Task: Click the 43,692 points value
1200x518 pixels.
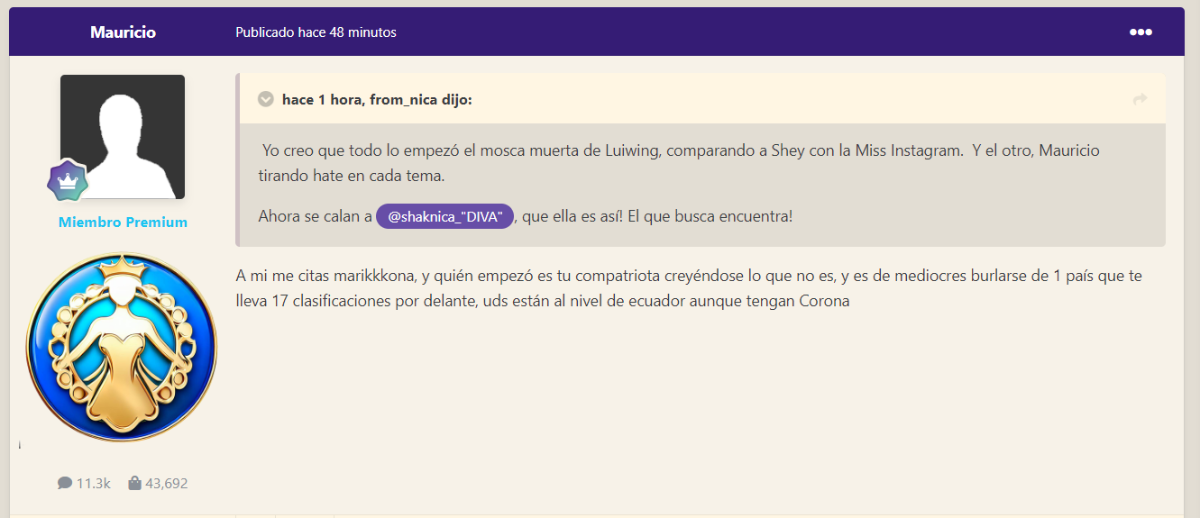Action: pos(167,483)
